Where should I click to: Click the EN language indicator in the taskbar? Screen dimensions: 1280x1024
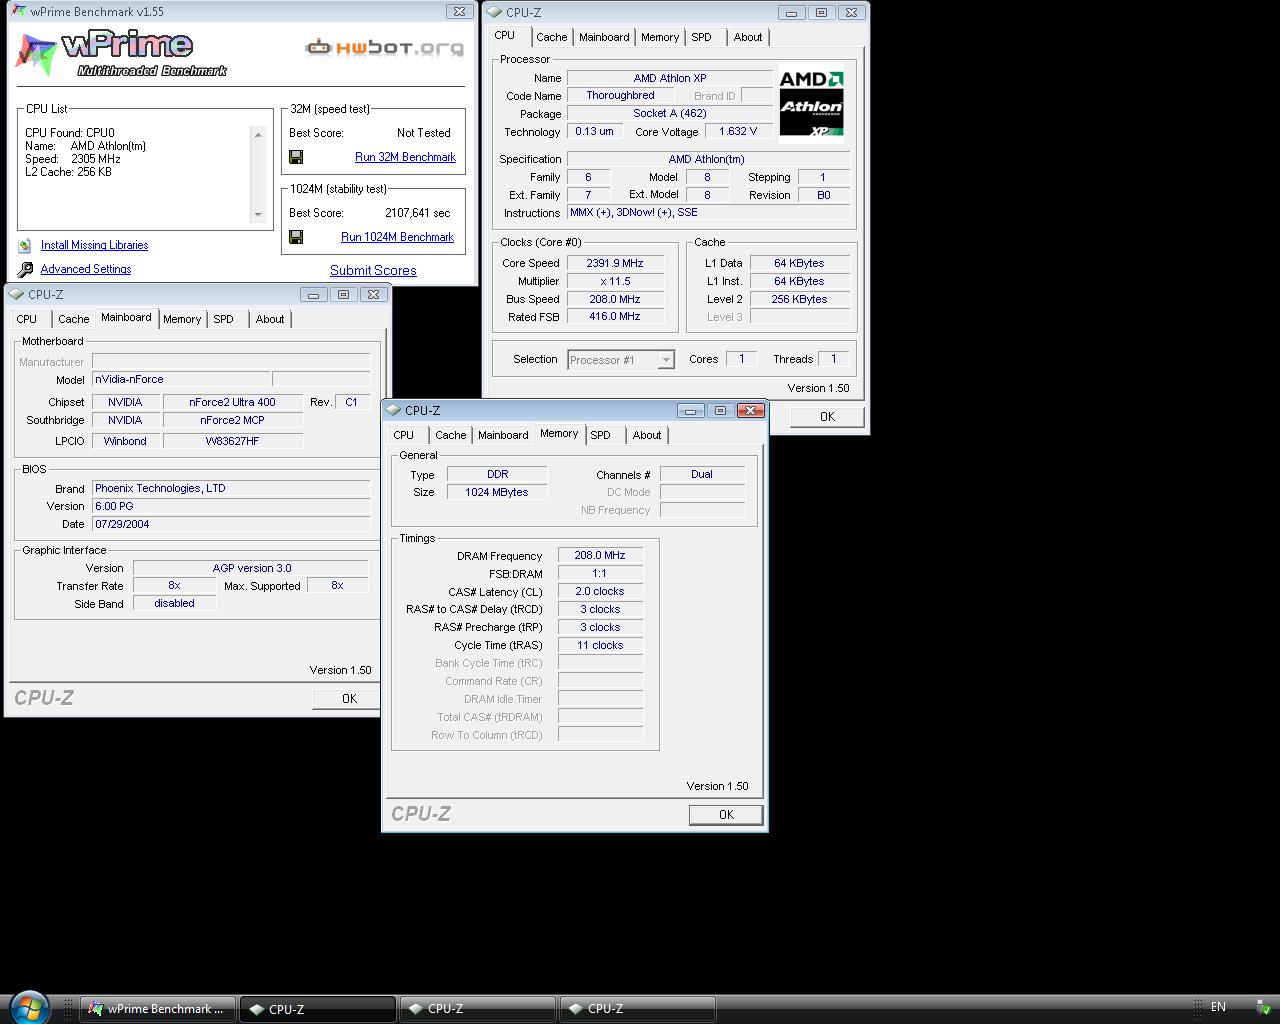(x=1218, y=1007)
